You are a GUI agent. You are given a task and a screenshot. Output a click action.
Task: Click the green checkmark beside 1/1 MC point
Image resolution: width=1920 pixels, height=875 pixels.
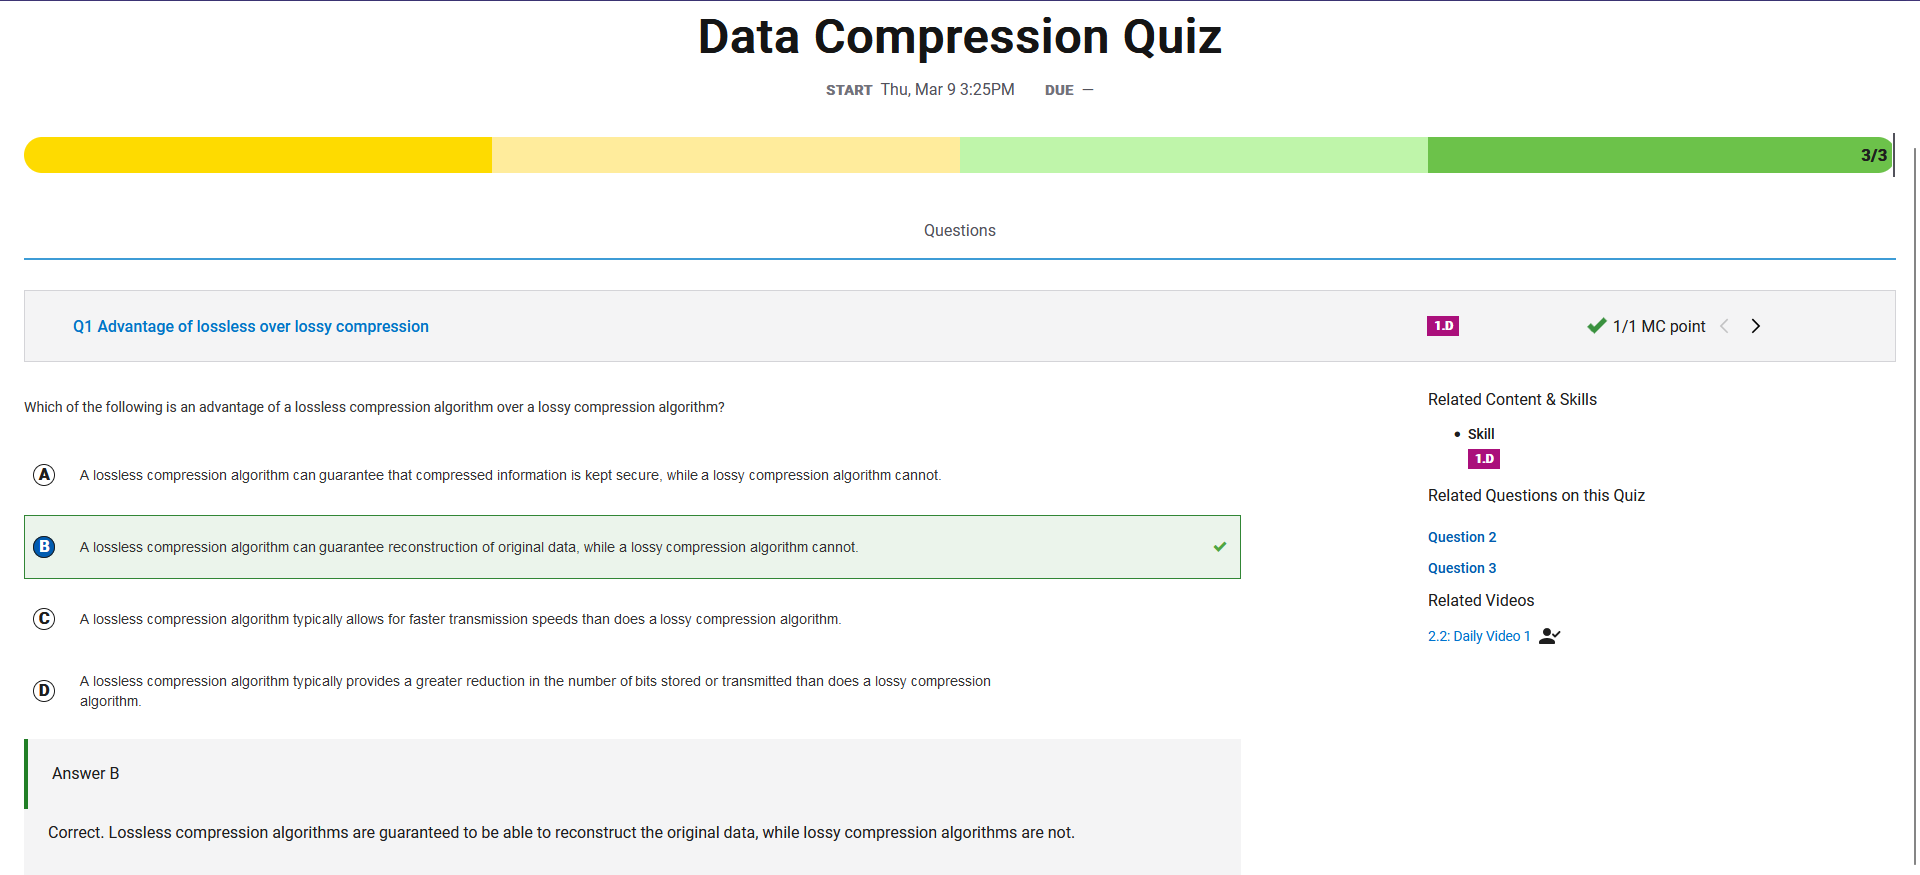click(1596, 326)
